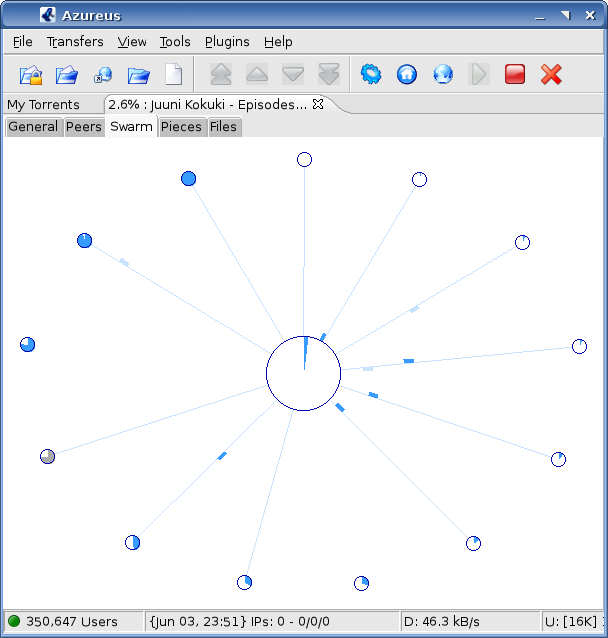Click the topmost empty peer node

[x=304, y=159]
